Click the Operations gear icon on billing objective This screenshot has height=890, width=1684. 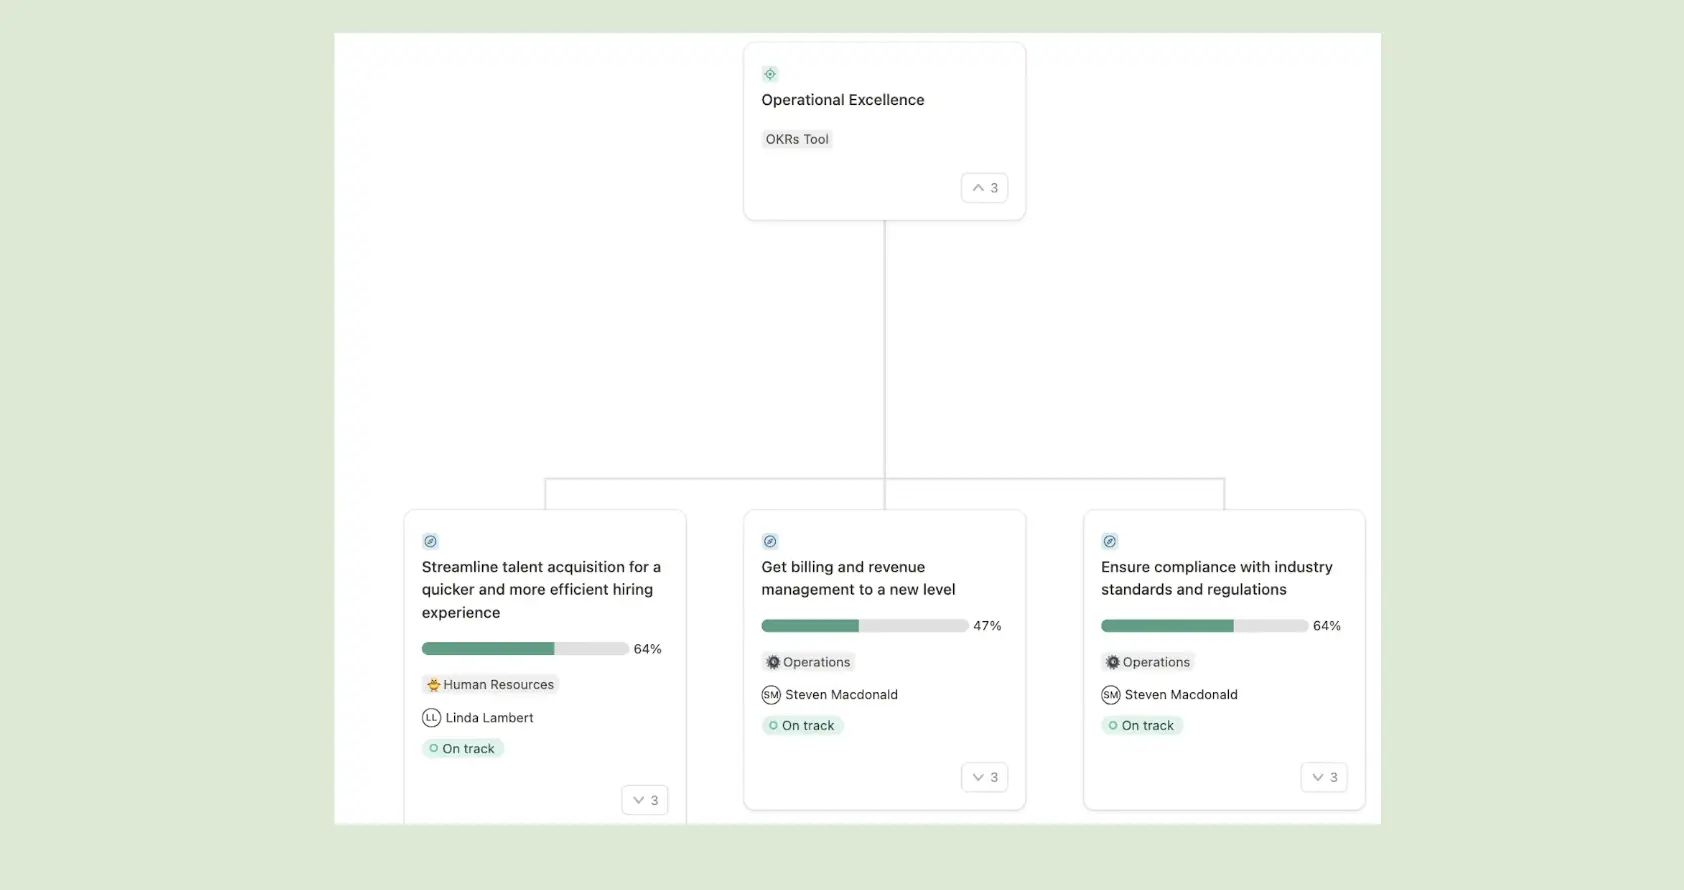point(772,661)
